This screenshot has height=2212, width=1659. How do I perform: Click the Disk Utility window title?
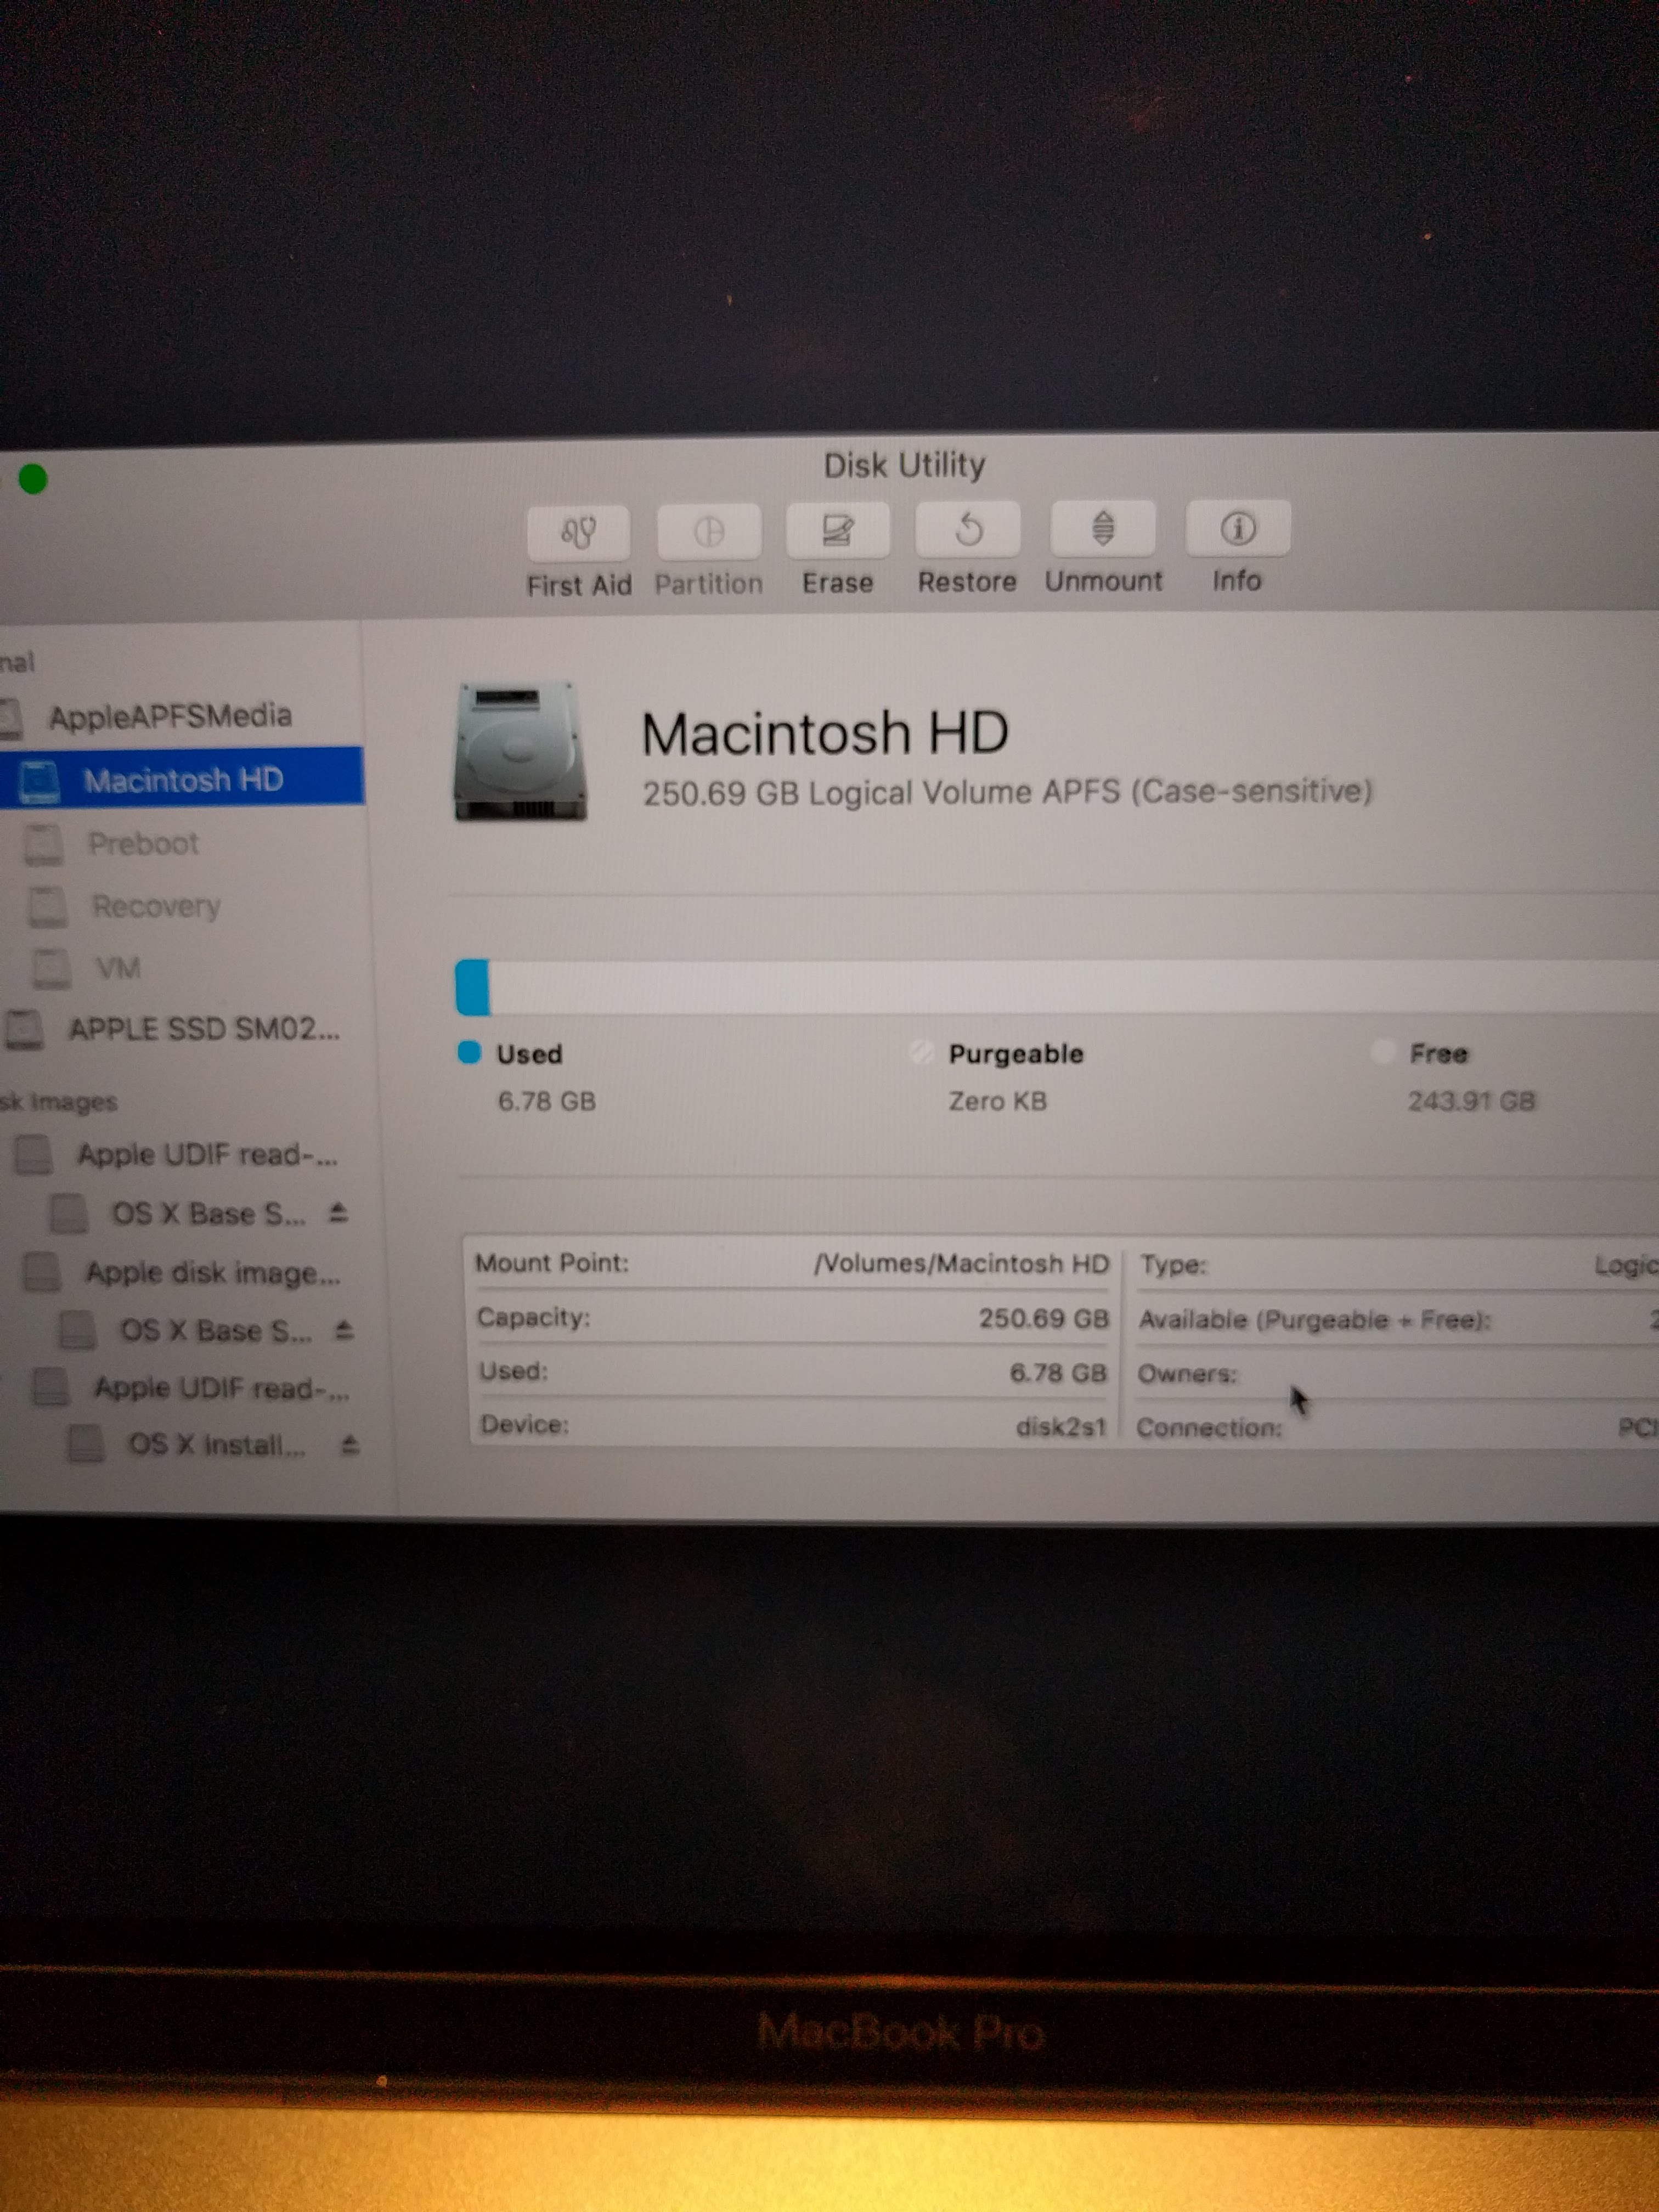point(904,465)
